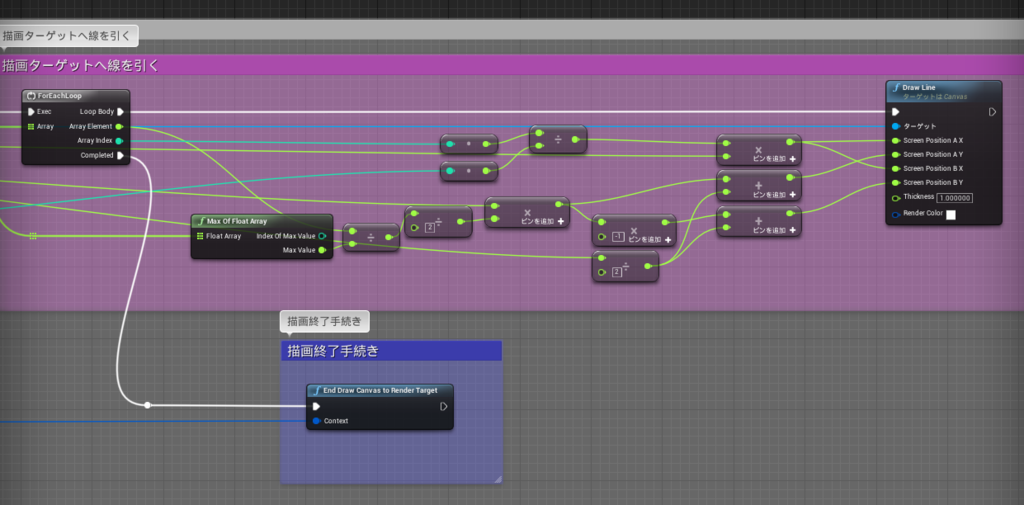The width and height of the screenshot is (1024, 505).
Task: Click the Screen Position B Y pin
Action: (895, 182)
